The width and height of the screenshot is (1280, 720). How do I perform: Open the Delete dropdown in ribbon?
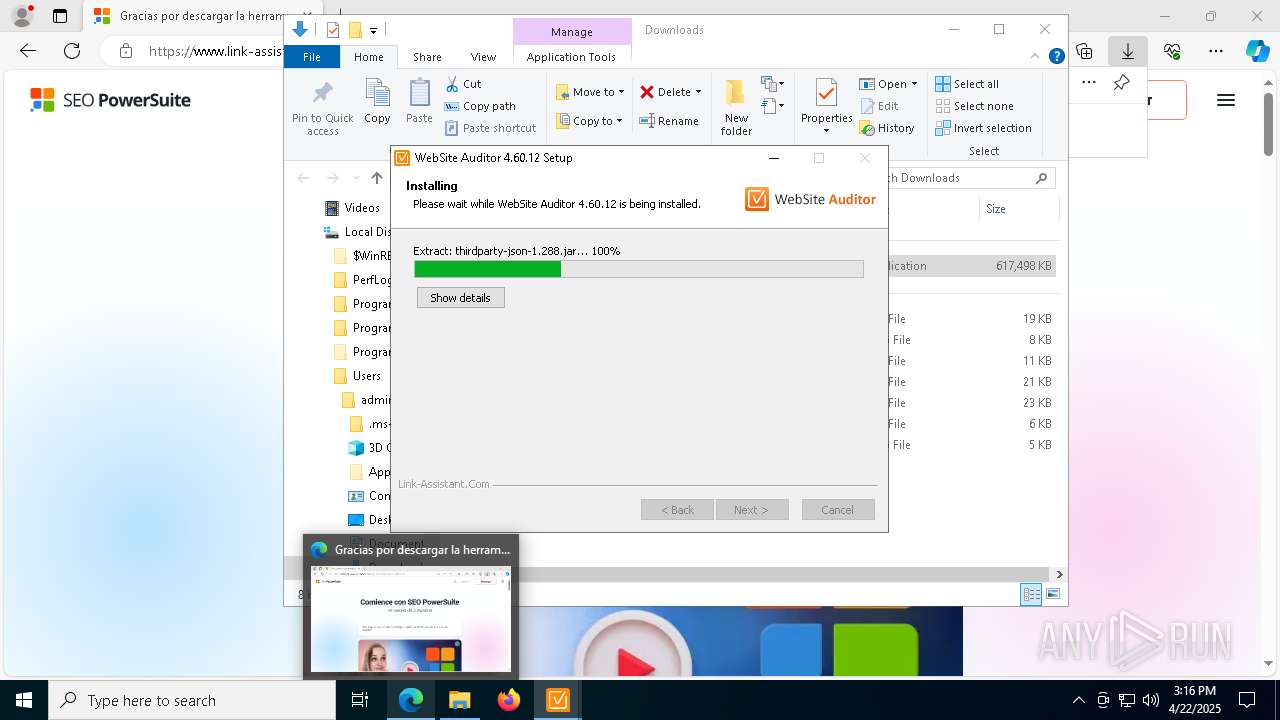pyautogui.click(x=670, y=92)
